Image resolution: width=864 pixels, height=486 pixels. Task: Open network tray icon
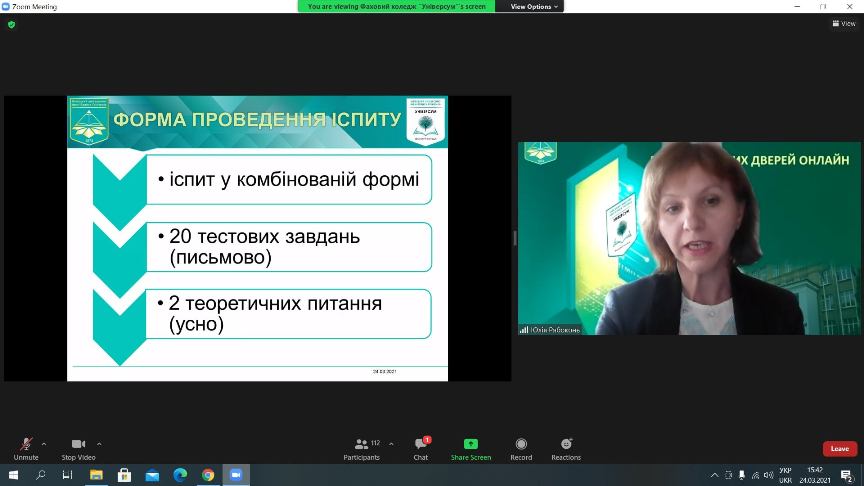pos(755,475)
